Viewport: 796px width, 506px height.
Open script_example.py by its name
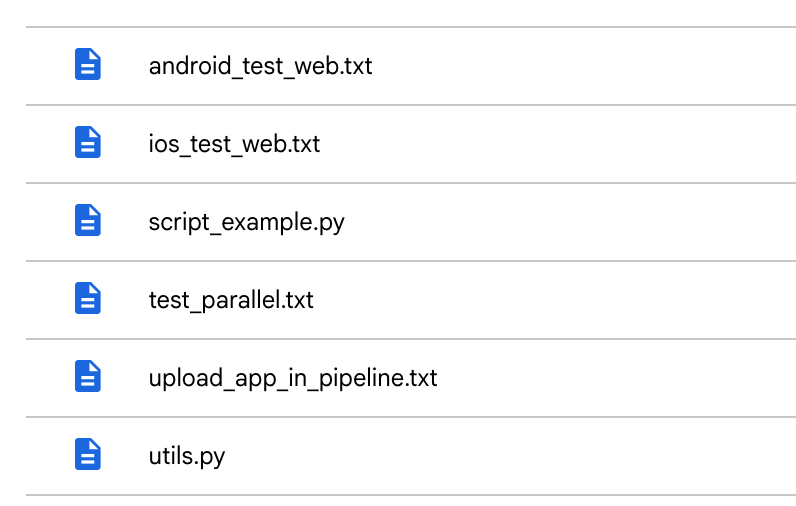tap(246, 223)
